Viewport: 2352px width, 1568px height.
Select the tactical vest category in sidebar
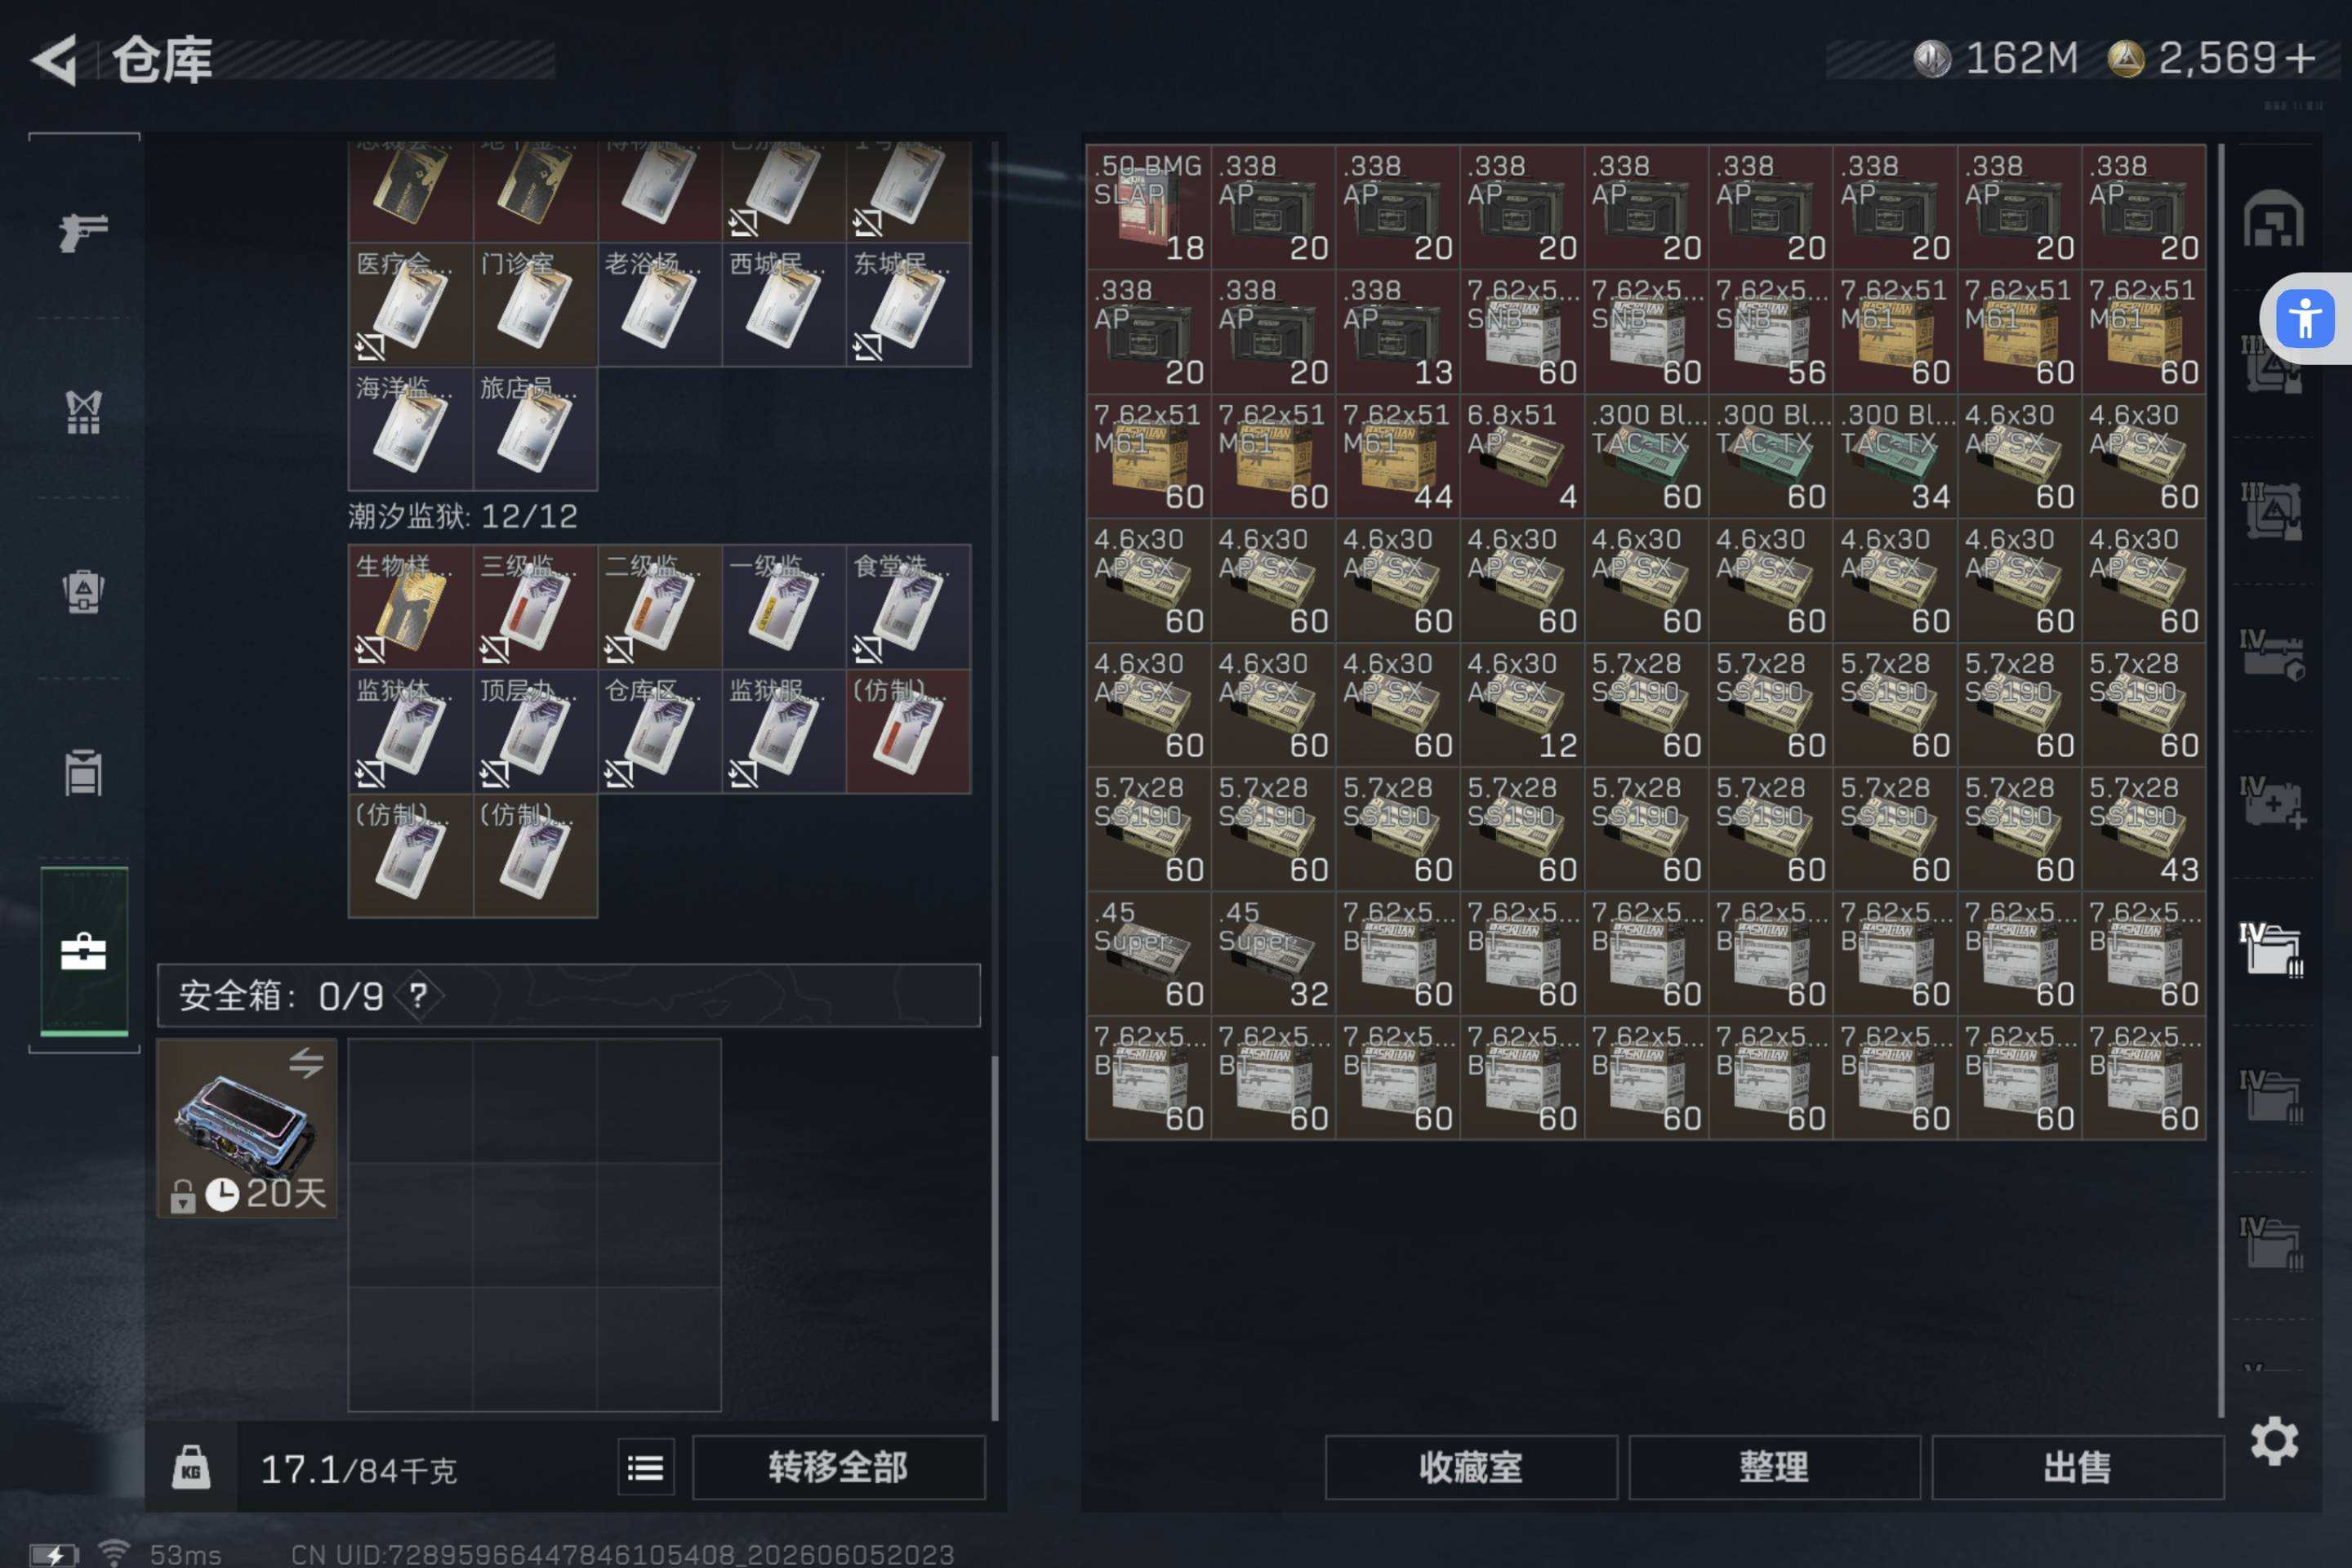pyautogui.click(x=83, y=412)
